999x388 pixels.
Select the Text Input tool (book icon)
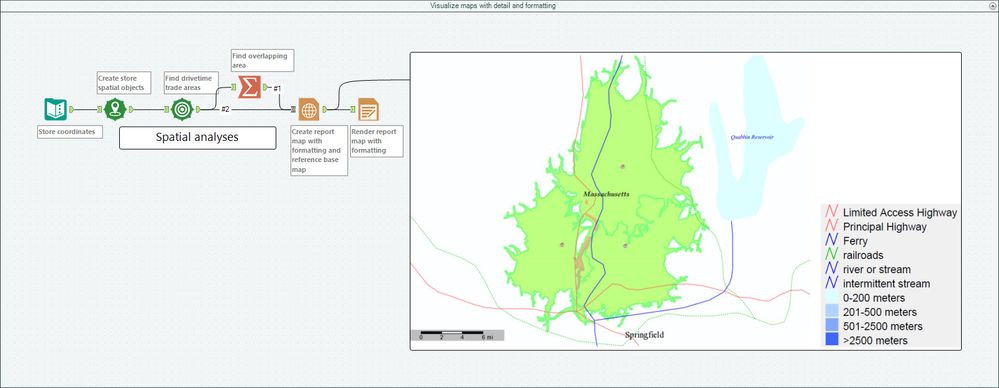pos(55,110)
